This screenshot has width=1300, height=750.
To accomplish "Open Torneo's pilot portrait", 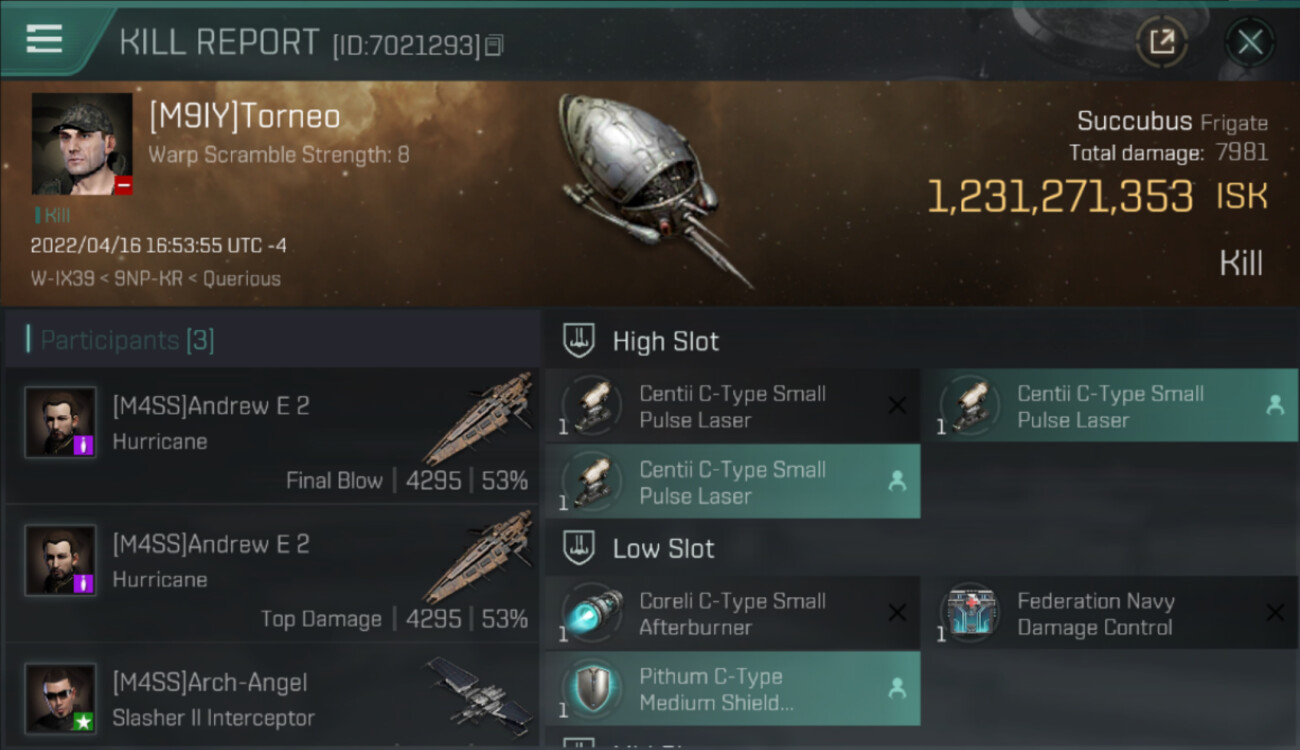I will pos(82,144).
